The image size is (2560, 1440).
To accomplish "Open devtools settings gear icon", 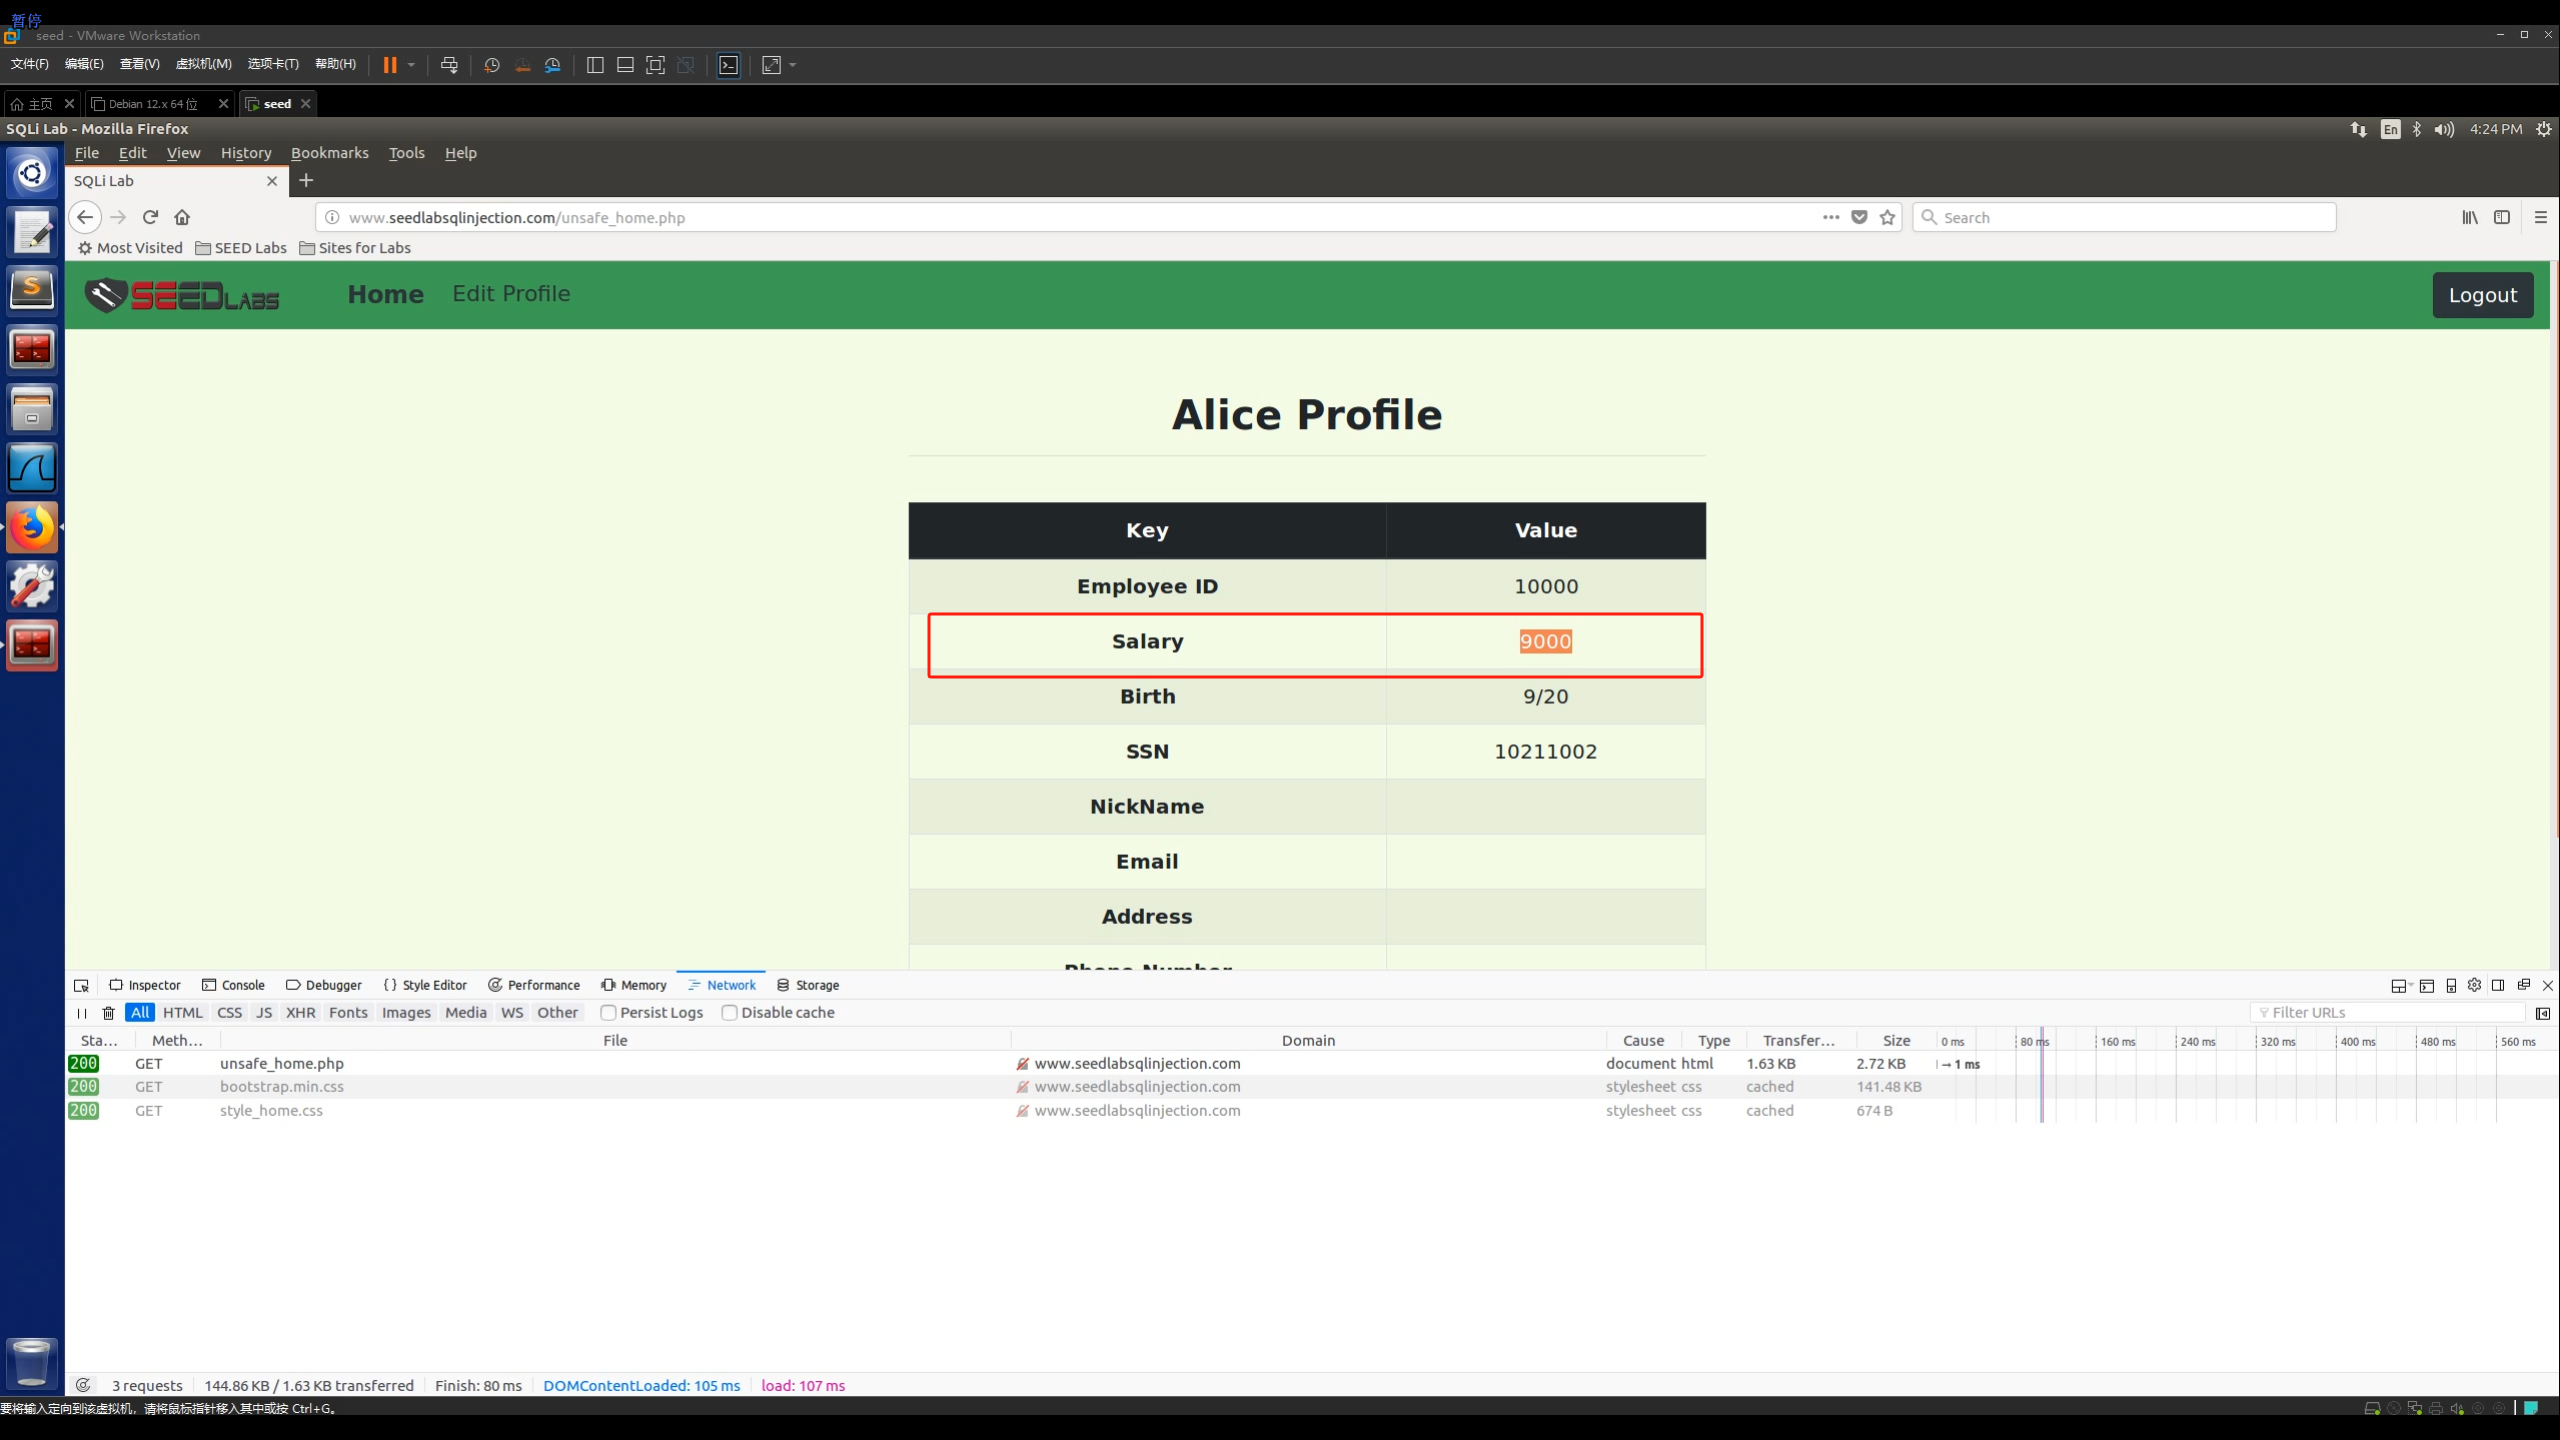I will coord(2474,985).
